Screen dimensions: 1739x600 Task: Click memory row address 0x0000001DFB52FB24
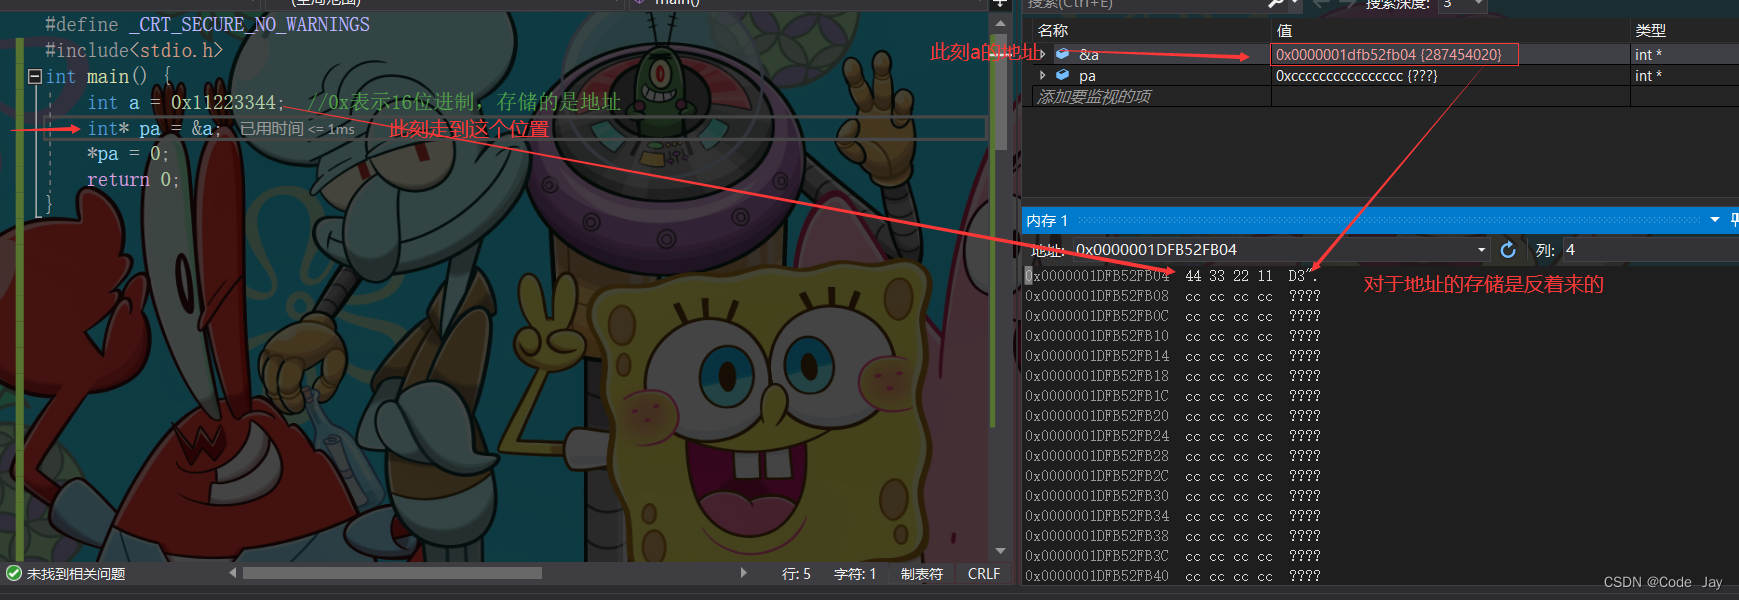(x=1097, y=436)
